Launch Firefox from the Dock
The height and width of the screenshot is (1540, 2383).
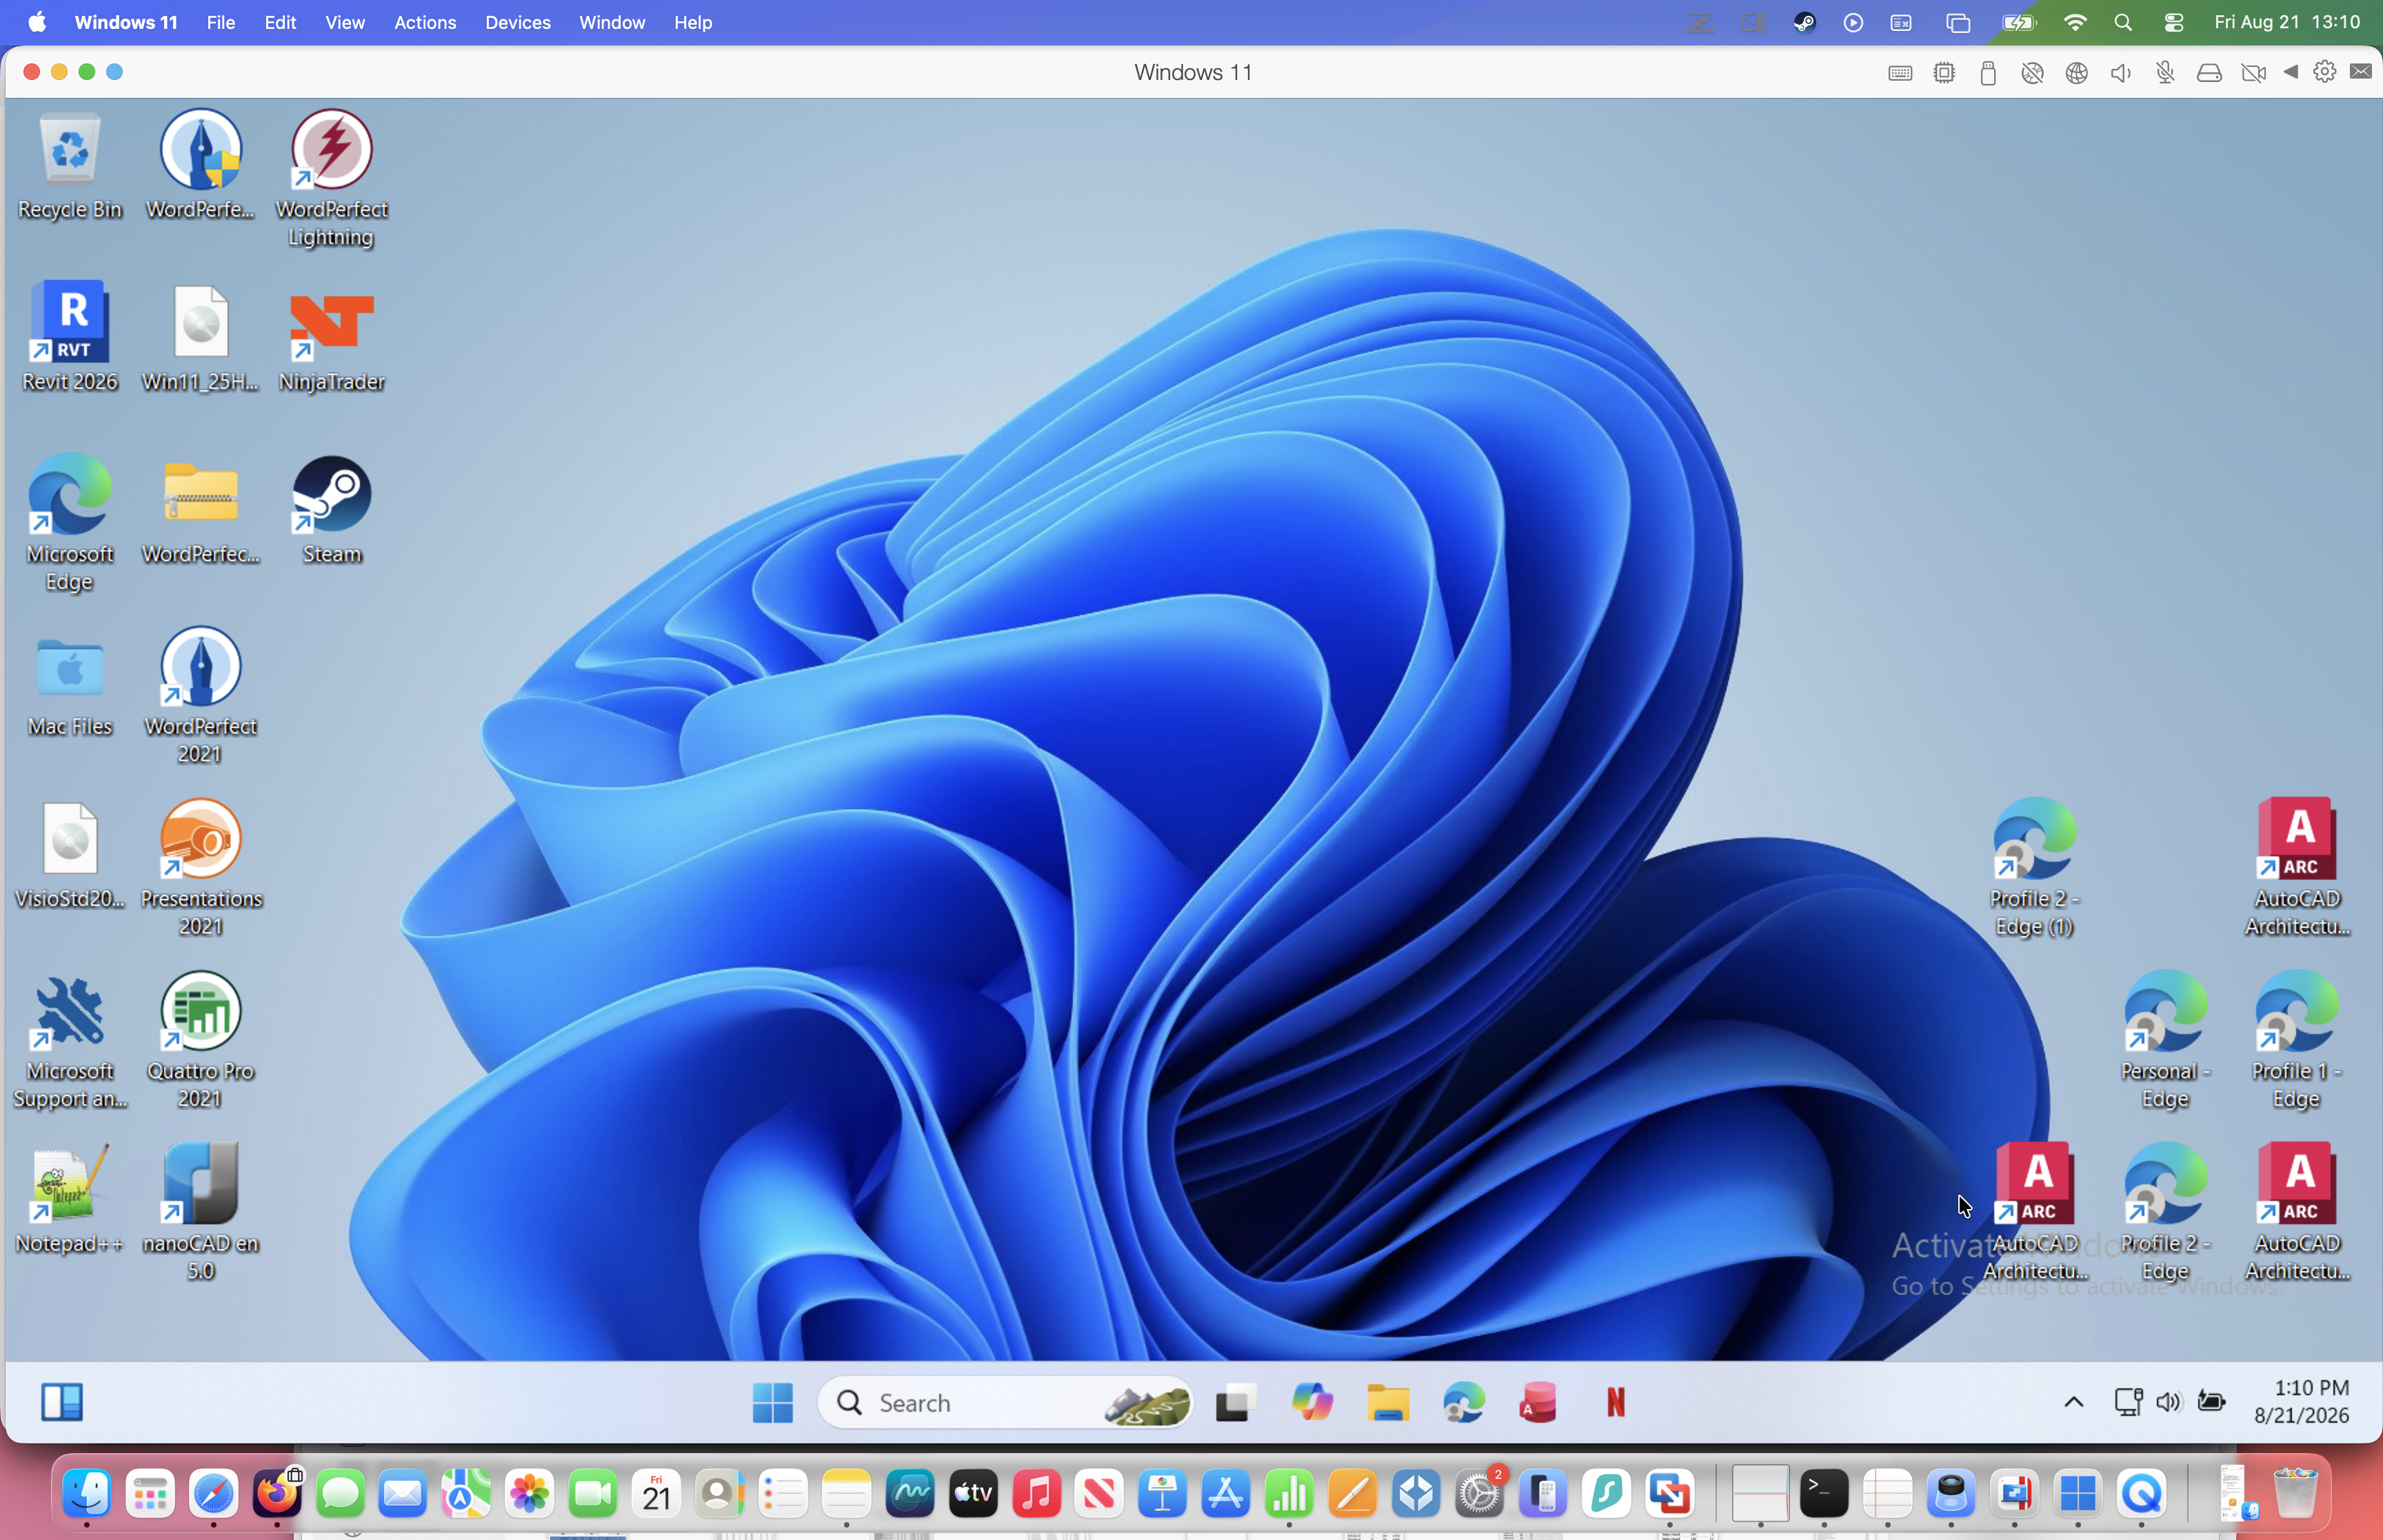277,1494
